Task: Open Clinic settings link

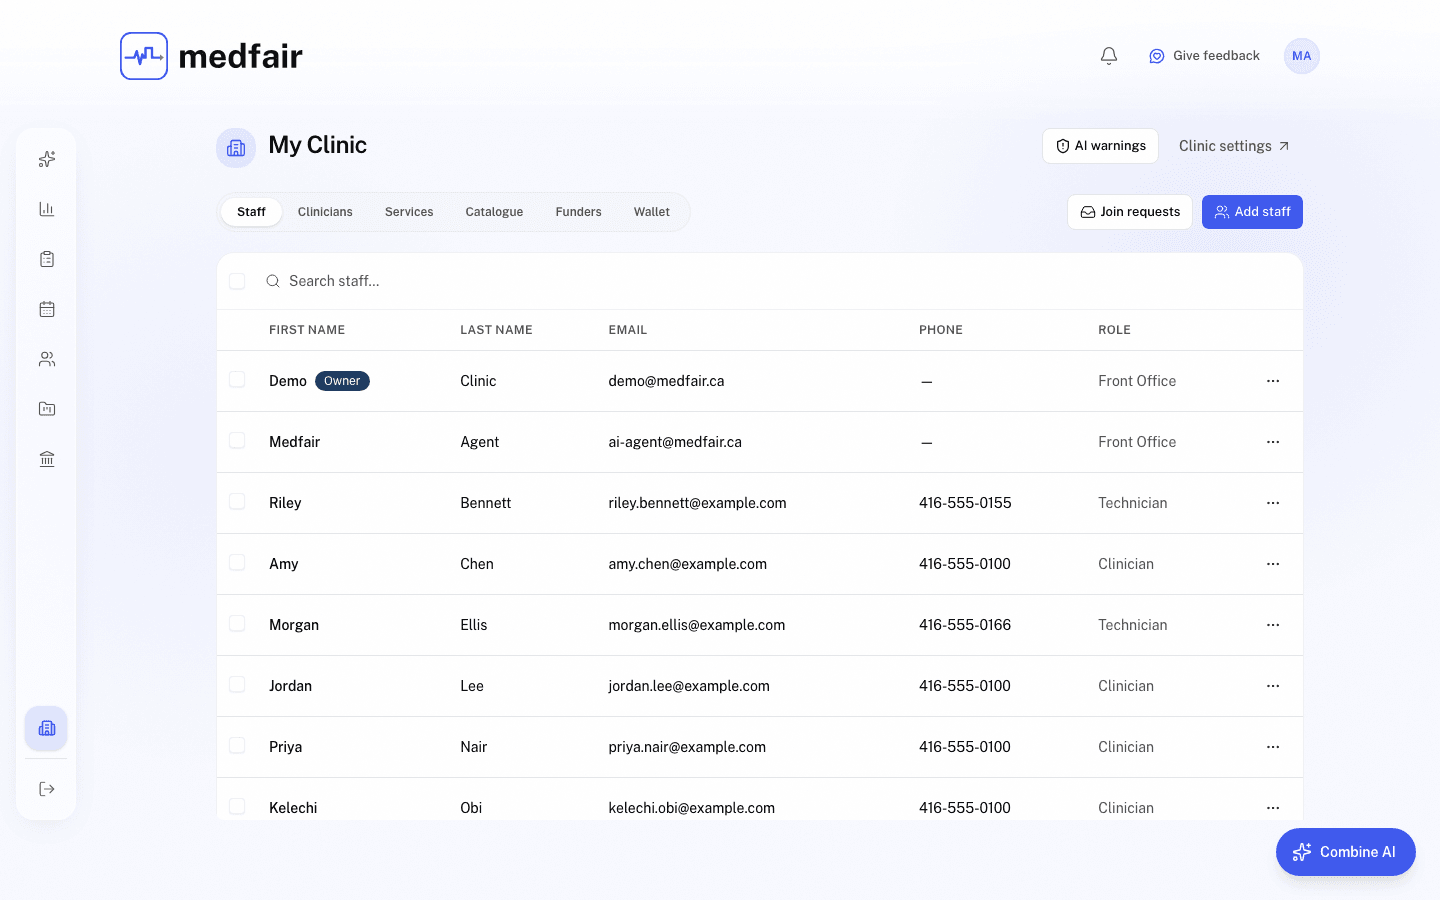Action: [1234, 146]
